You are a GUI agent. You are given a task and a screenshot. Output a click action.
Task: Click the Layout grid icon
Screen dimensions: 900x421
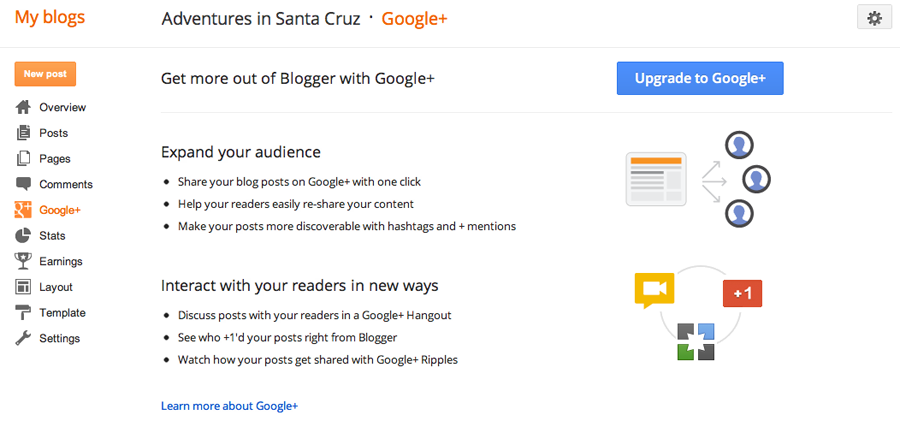click(23, 287)
